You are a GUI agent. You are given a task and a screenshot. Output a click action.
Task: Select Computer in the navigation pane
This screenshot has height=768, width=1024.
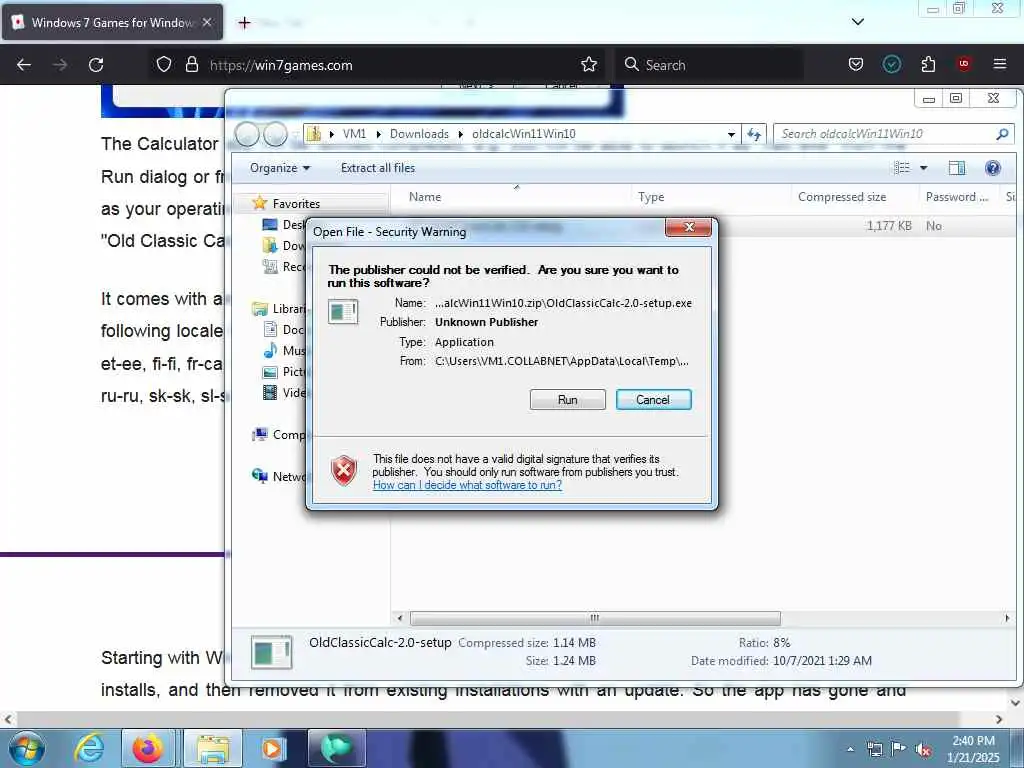click(x=280, y=435)
